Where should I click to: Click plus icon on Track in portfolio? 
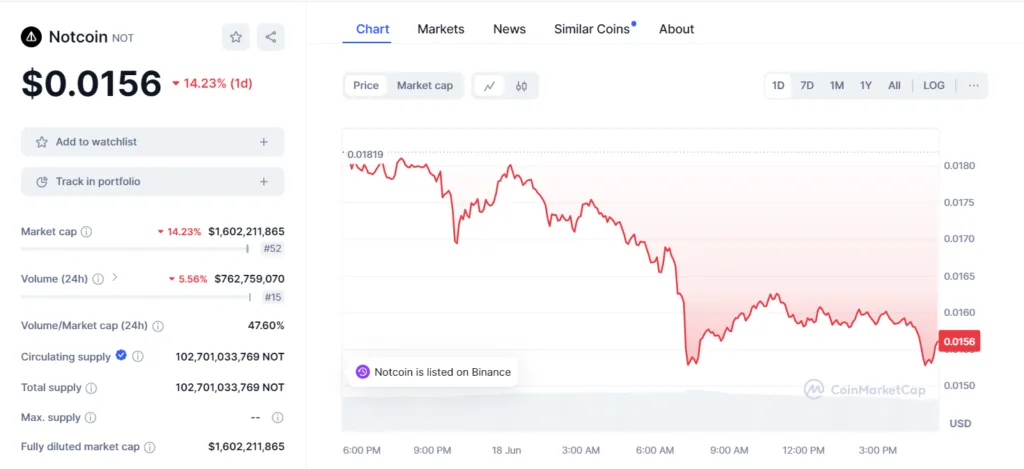click(264, 182)
